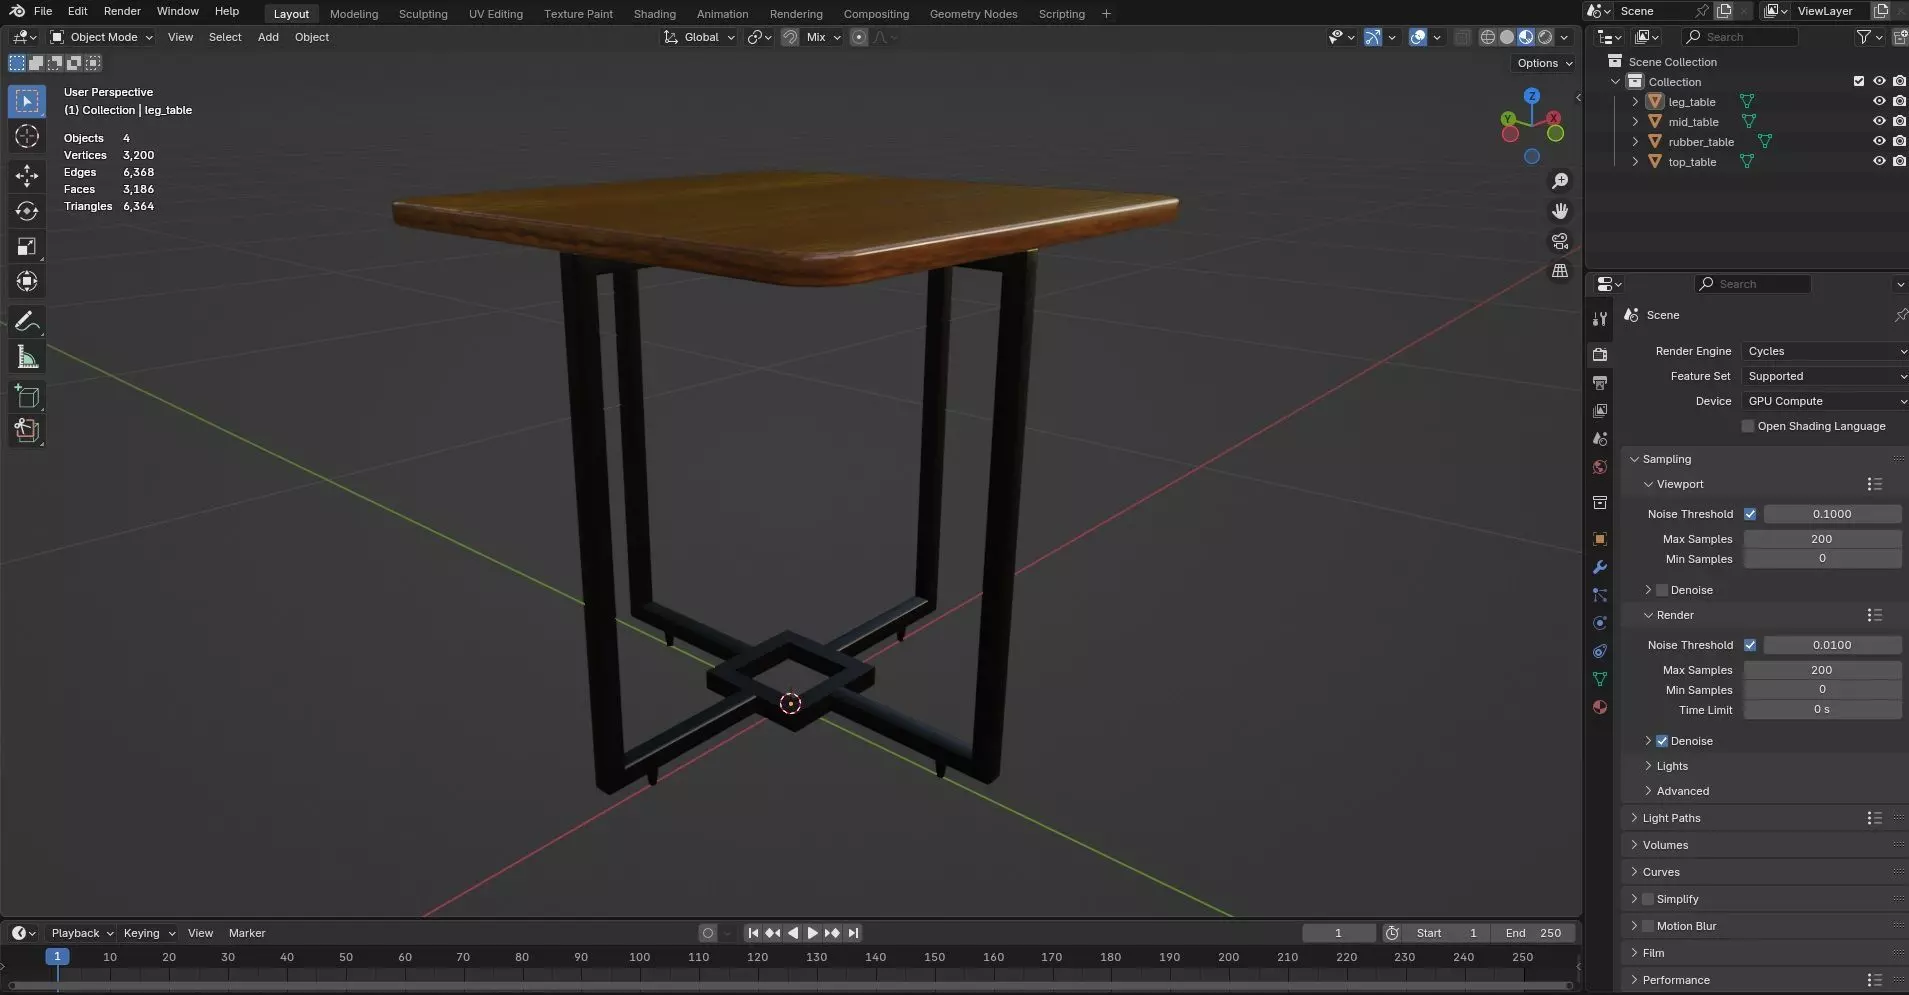This screenshot has width=1909, height=995.
Task: Click the zoom magnifier viewport icon
Action: [1560, 181]
